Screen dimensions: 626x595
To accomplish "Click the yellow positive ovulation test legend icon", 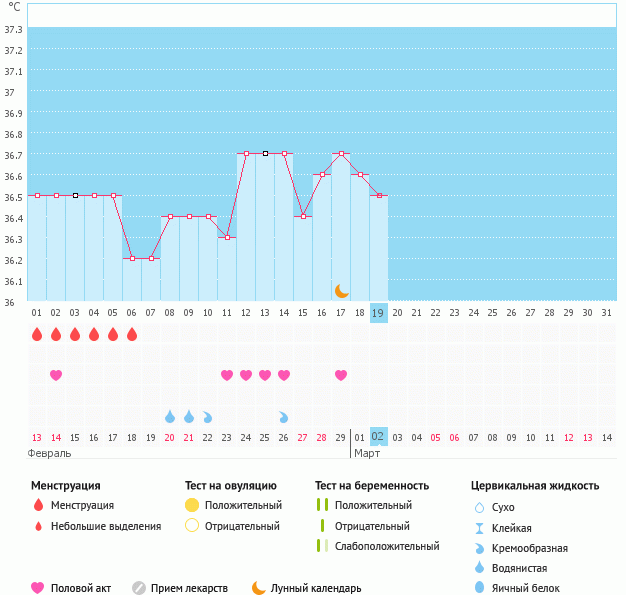I will click(x=192, y=505).
